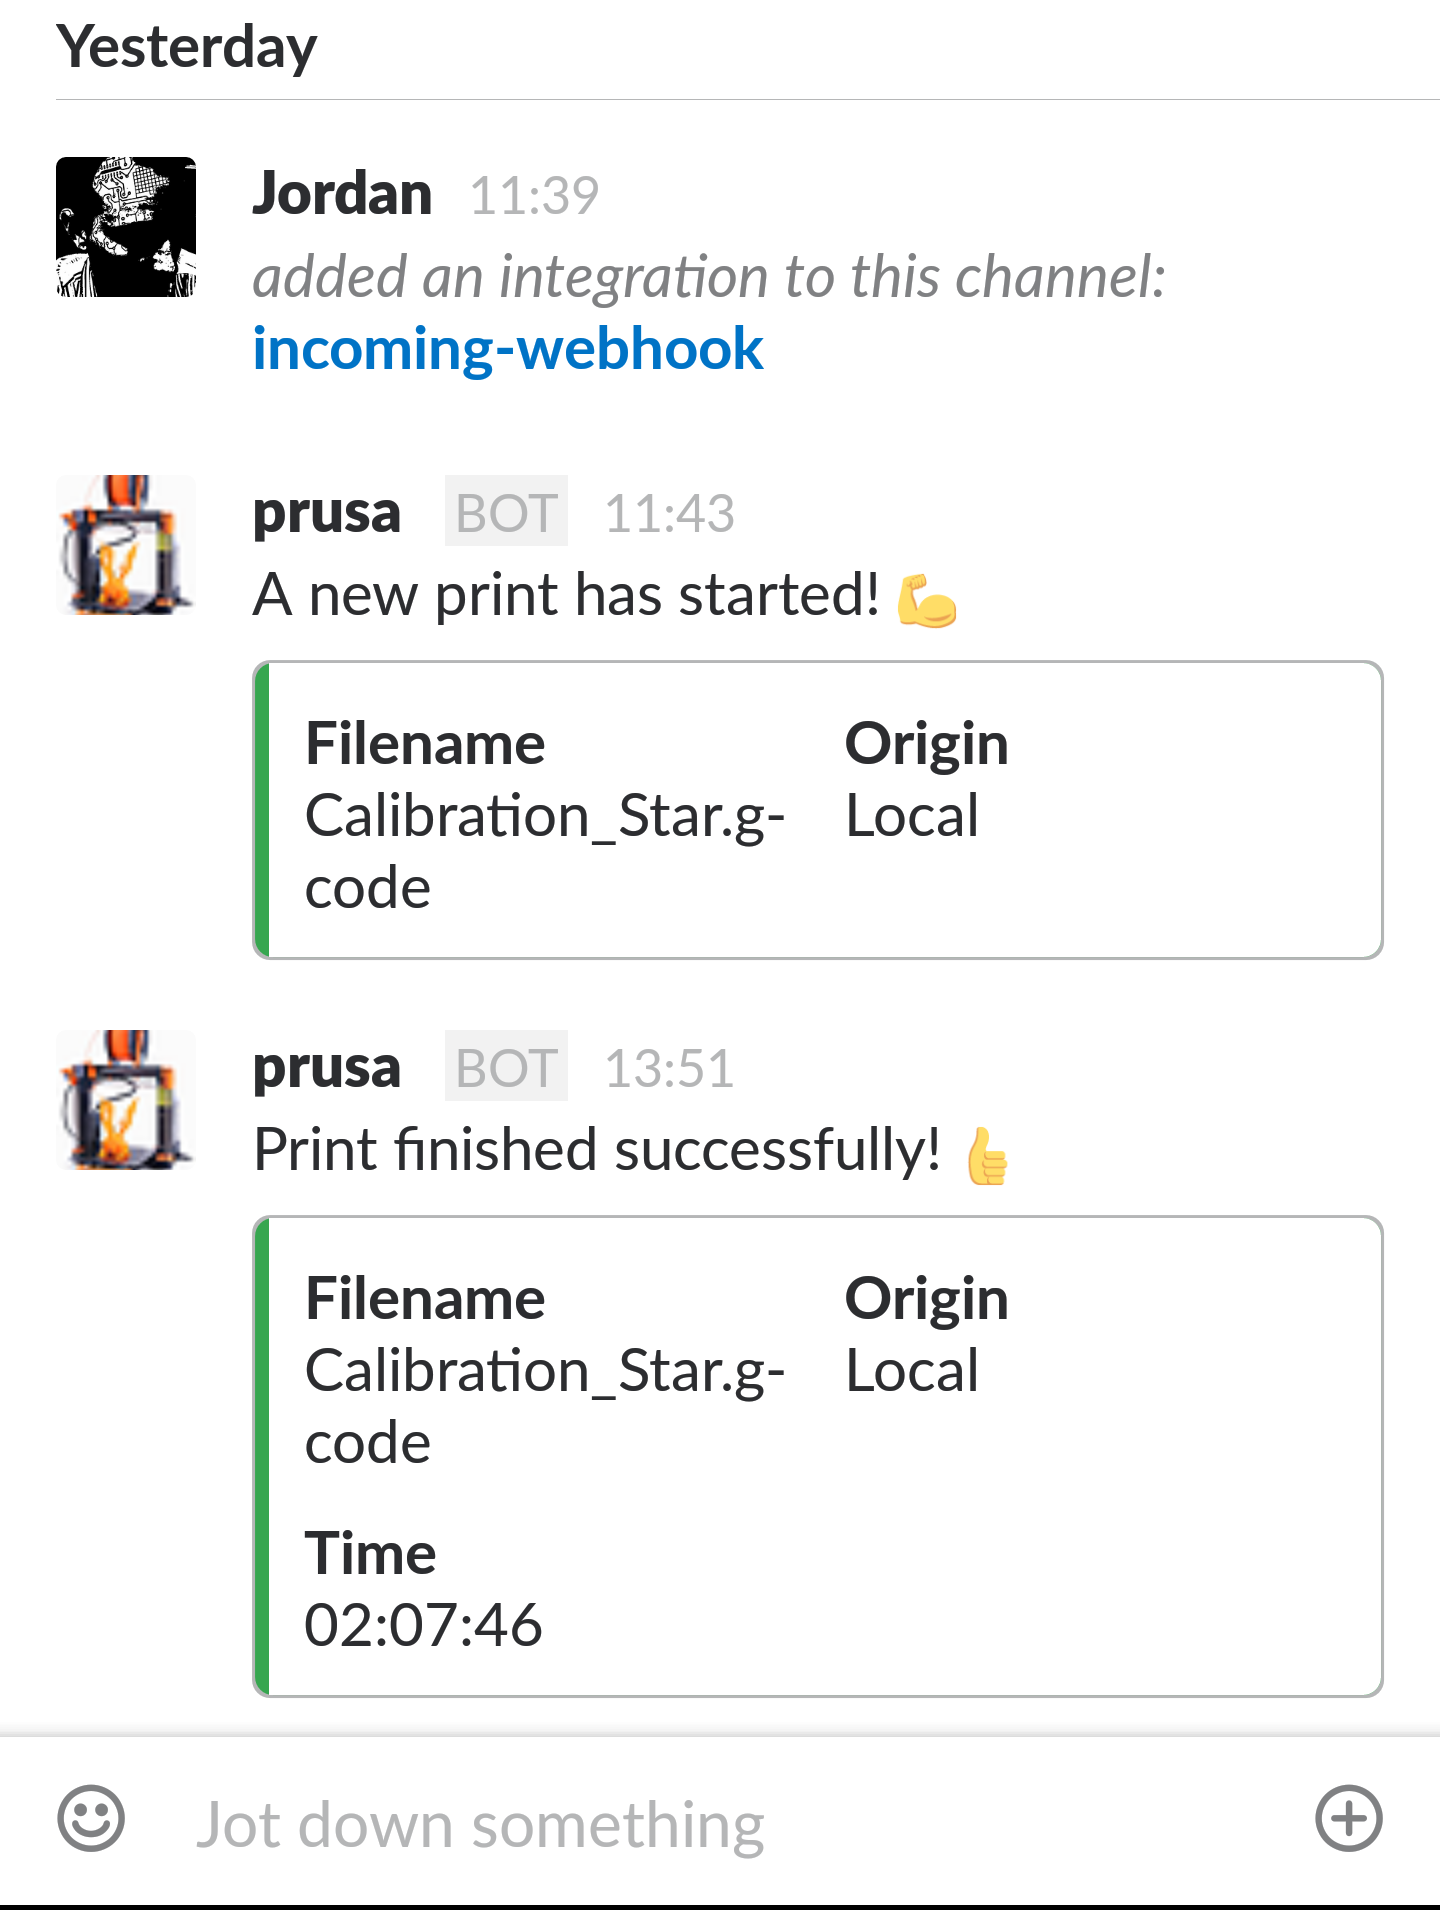Screen dimensions: 1440x1910
Task: Click the 11:43 message timestamp
Action: click(669, 513)
